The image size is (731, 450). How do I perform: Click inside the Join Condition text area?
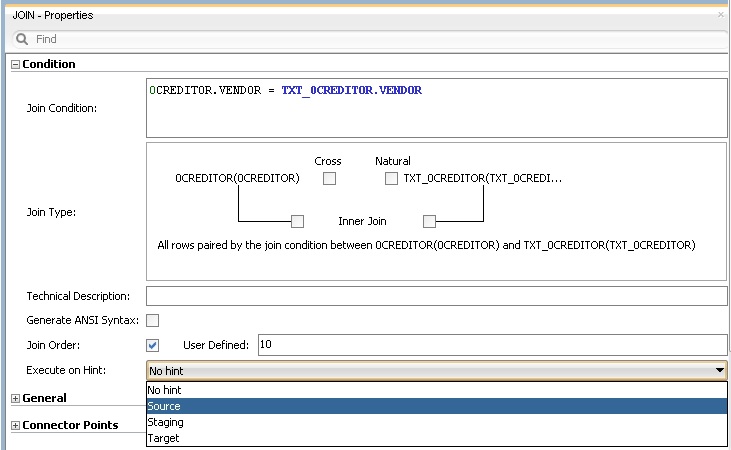pyautogui.click(x=436, y=108)
